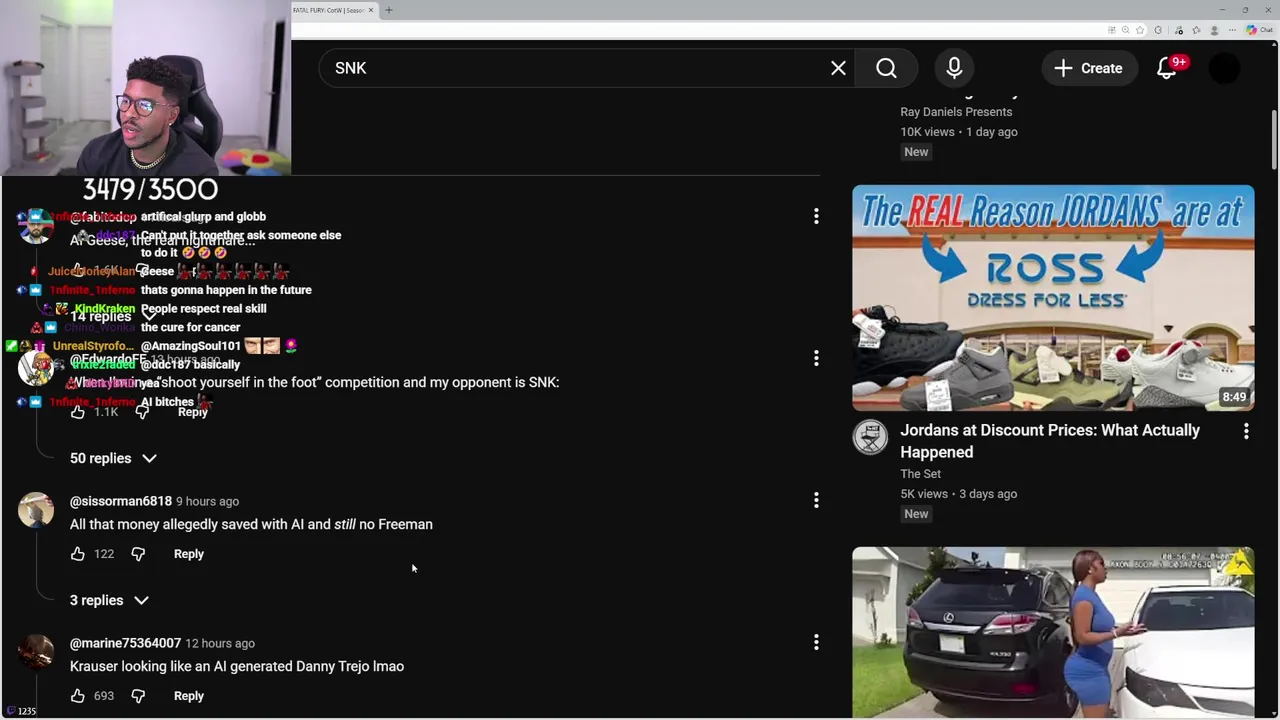The width and height of the screenshot is (1280, 720).
Task: Dislike the @sissorman6818 comment
Action: [138, 554]
